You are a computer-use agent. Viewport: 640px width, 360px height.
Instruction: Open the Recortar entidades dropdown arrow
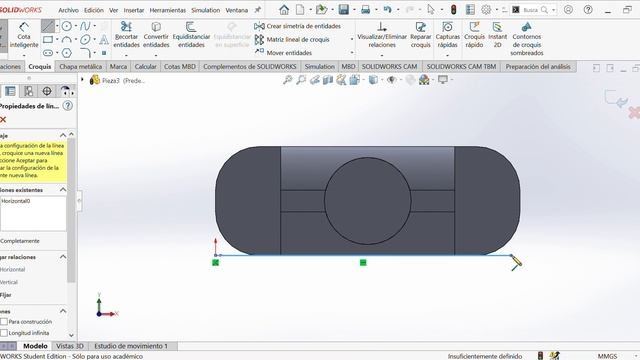click(x=126, y=55)
